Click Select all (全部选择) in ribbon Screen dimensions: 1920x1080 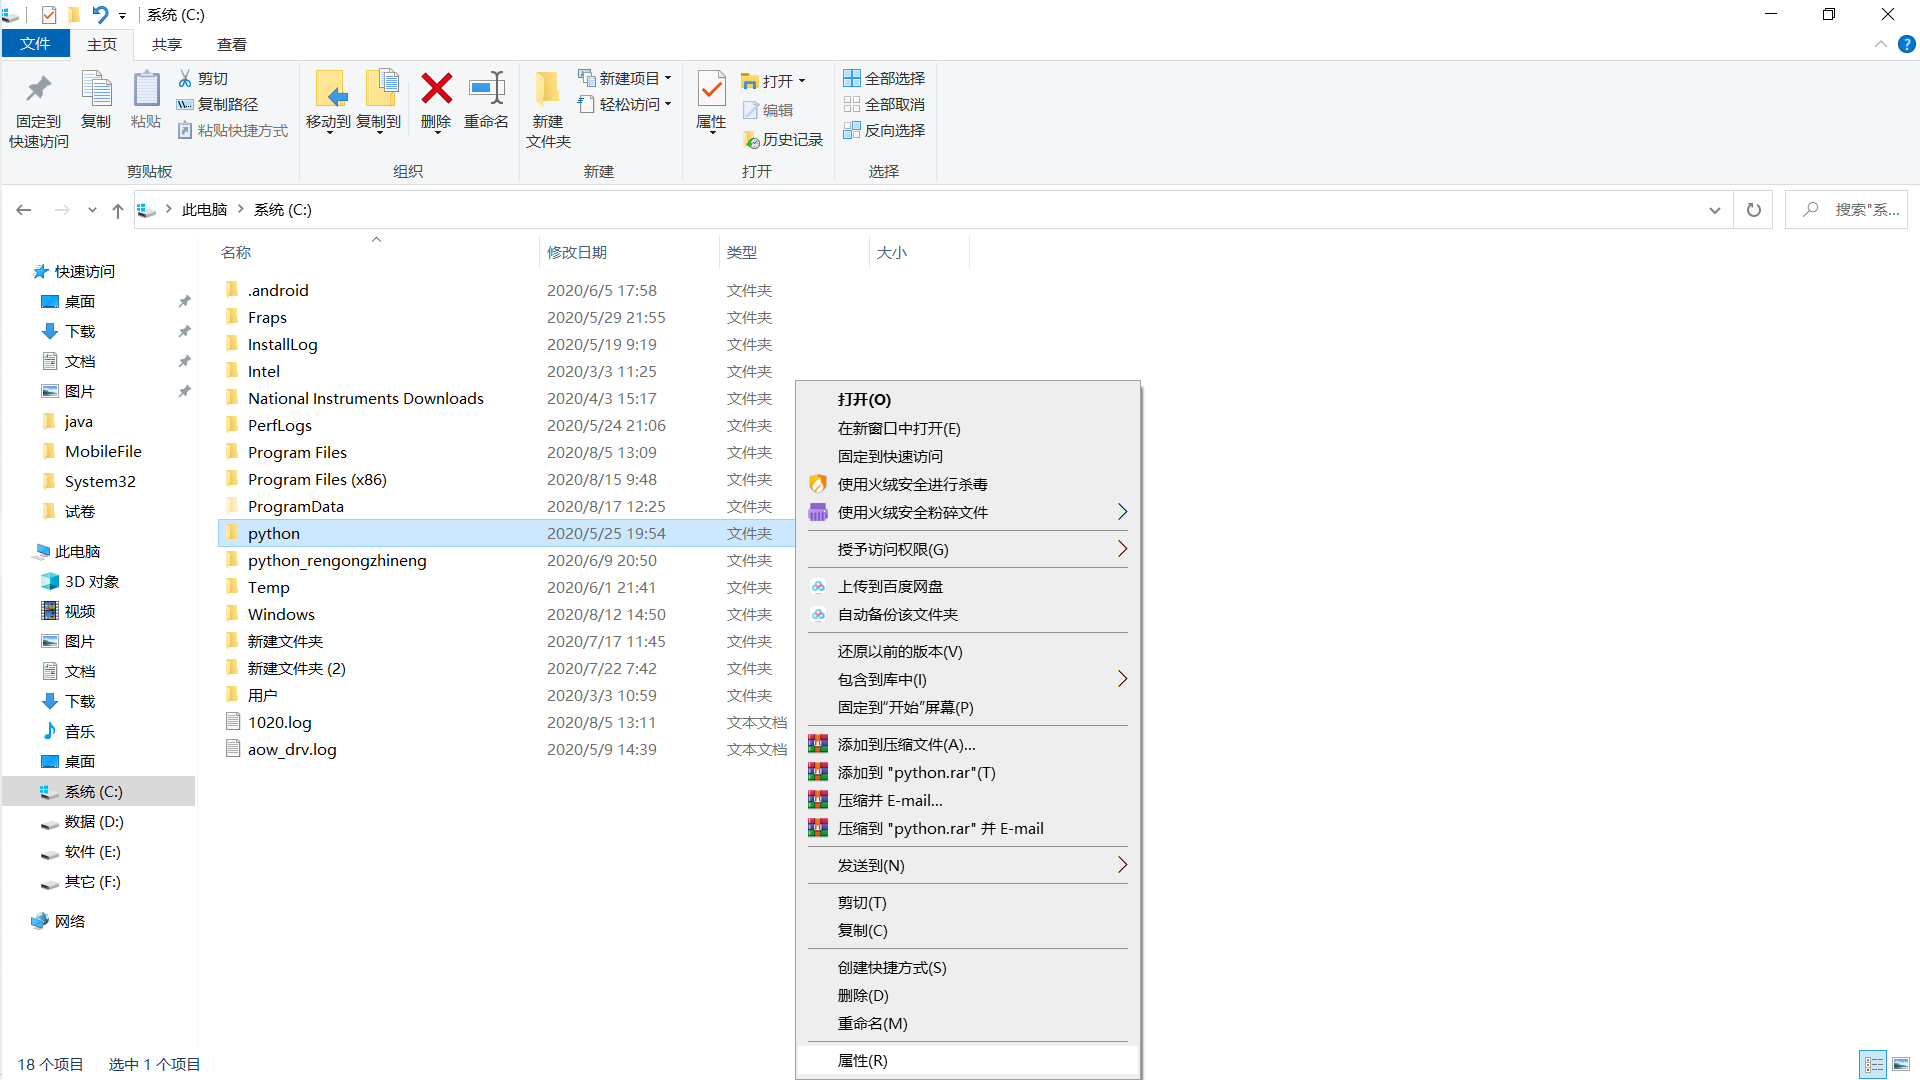coord(884,78)
